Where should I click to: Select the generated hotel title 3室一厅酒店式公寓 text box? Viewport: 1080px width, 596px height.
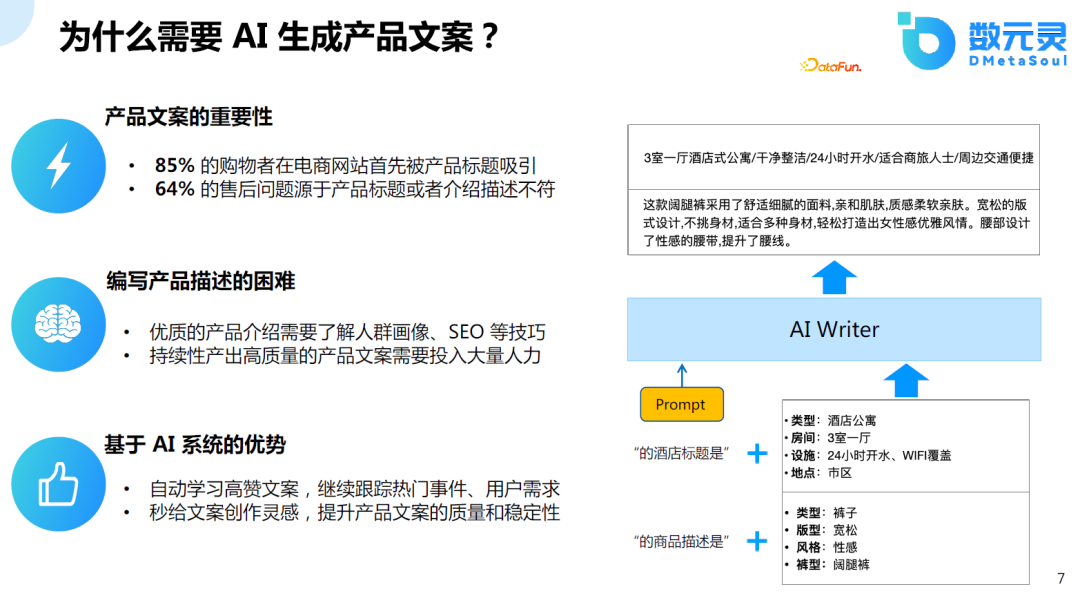click(837, 157)
